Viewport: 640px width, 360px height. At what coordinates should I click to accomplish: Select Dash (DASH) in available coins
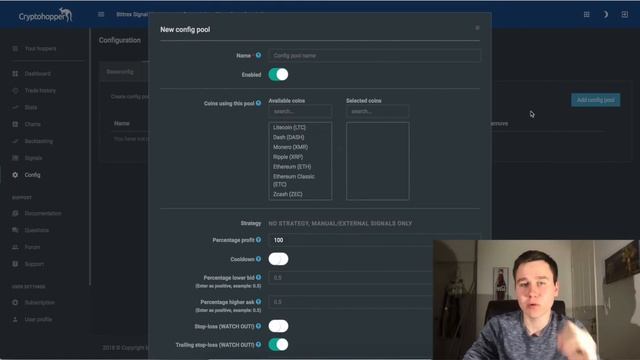[x=288, y=137]
